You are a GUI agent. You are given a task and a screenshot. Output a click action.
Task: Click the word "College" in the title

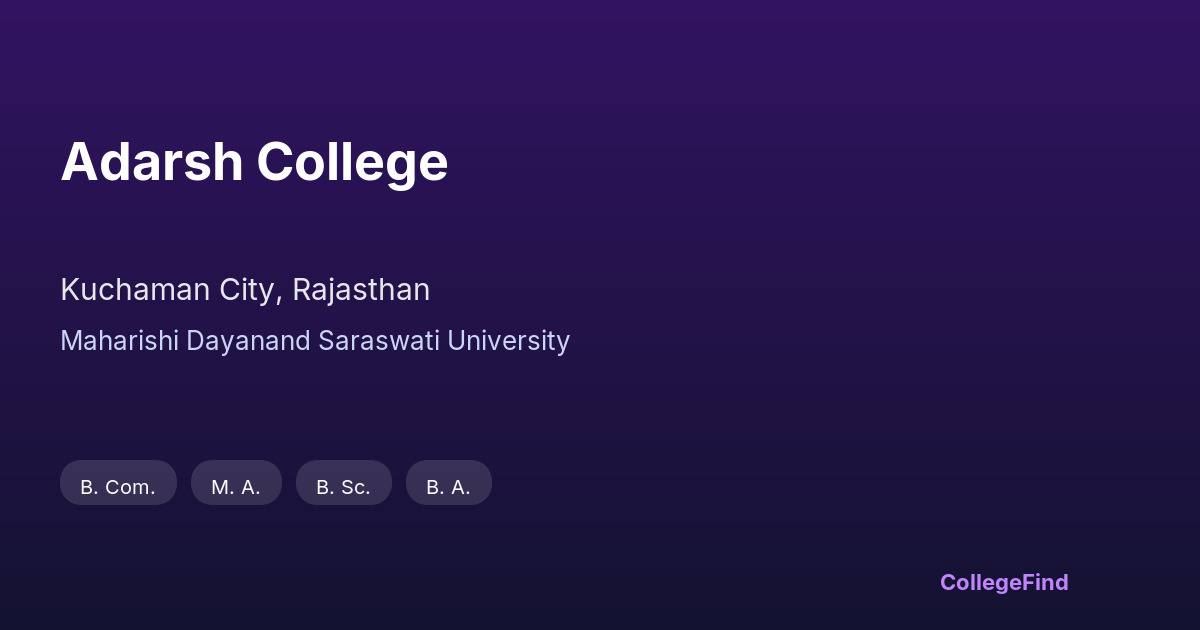pos(352,162)
